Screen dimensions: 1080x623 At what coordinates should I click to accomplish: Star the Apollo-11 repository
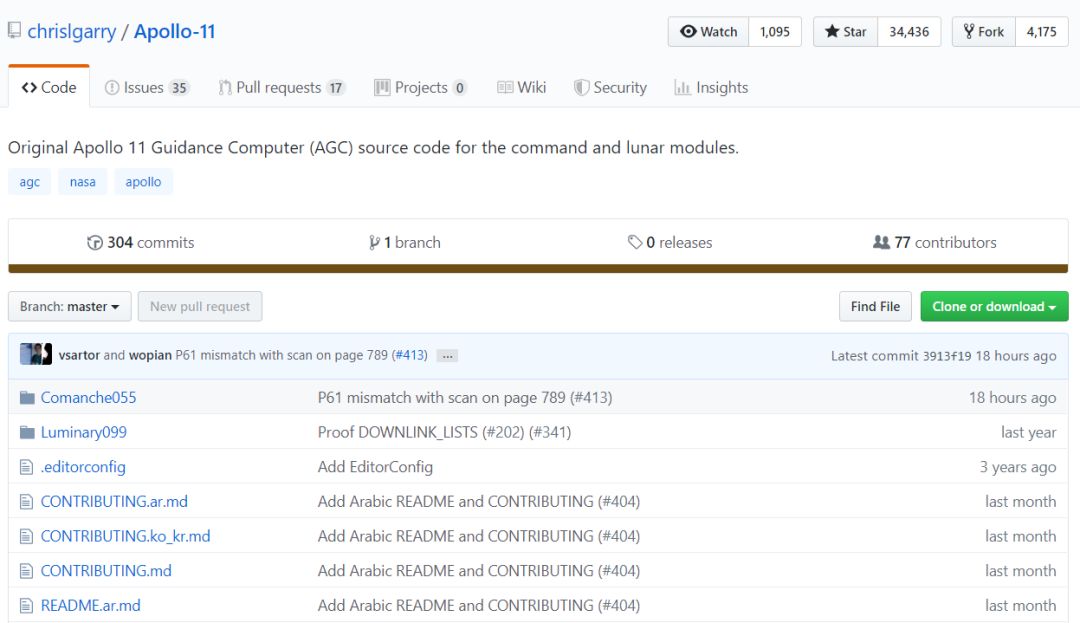pos(845,32)
